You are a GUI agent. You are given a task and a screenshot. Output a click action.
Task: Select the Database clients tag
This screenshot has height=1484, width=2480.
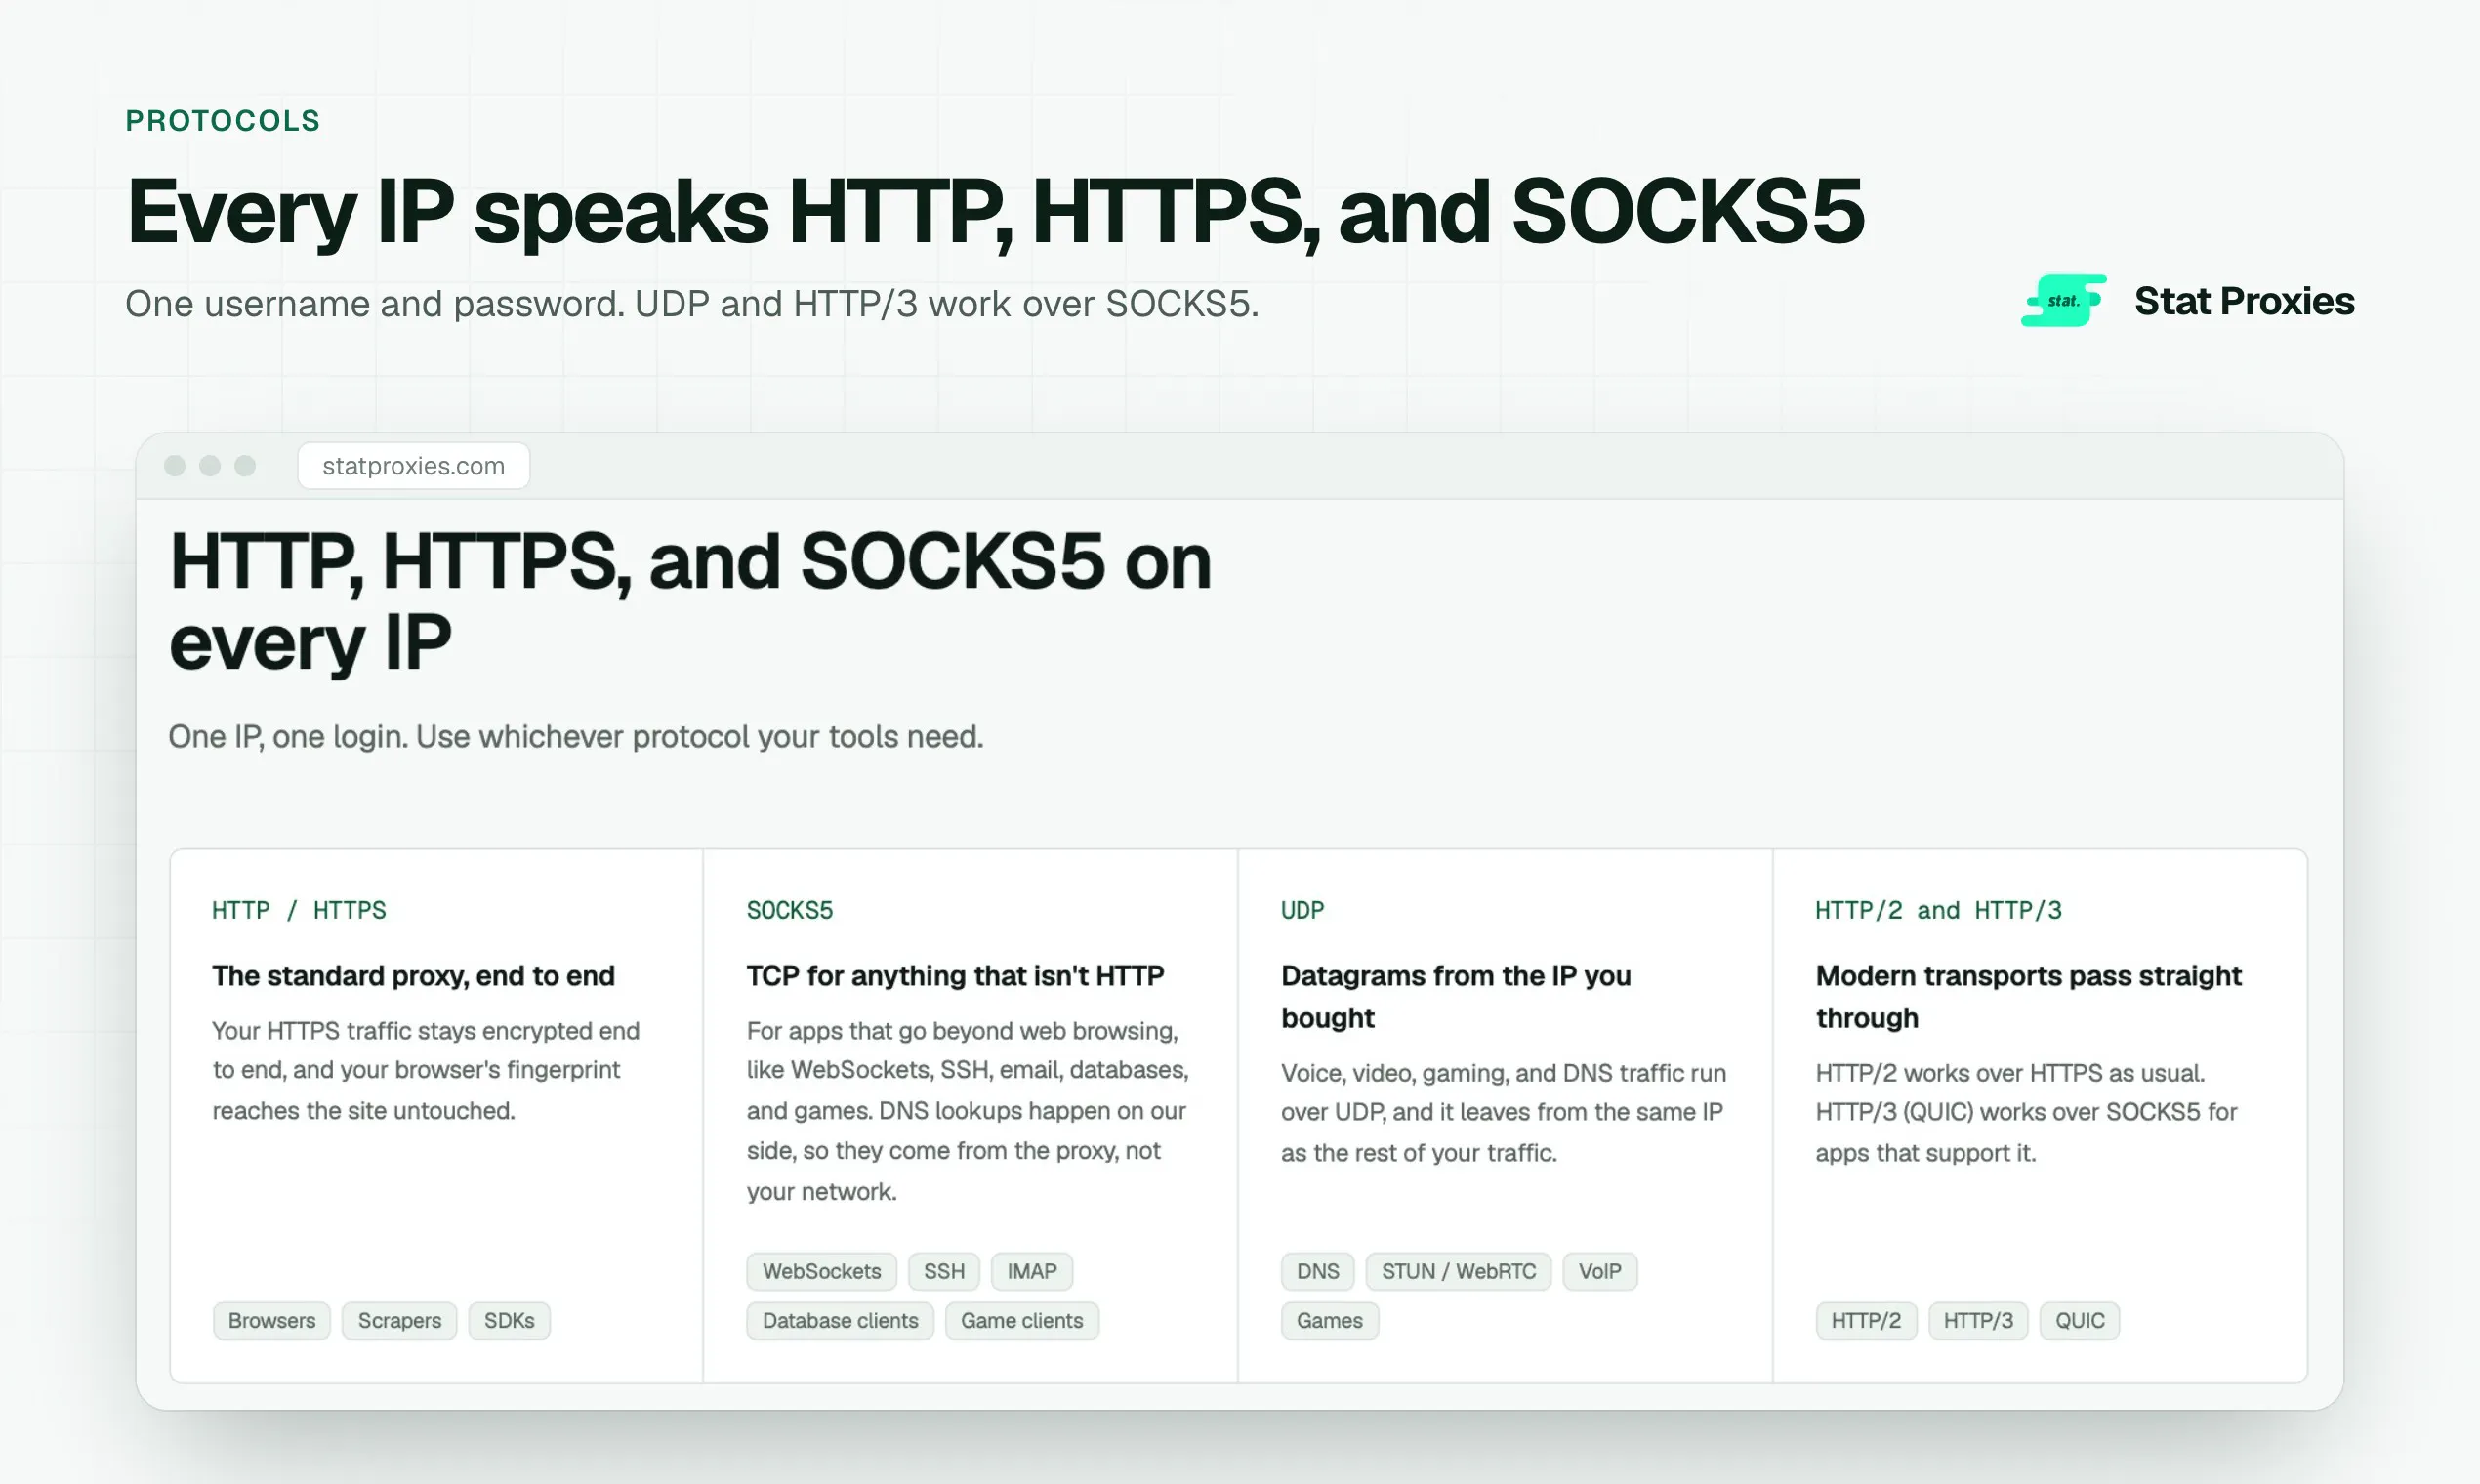pos(840,1320)
